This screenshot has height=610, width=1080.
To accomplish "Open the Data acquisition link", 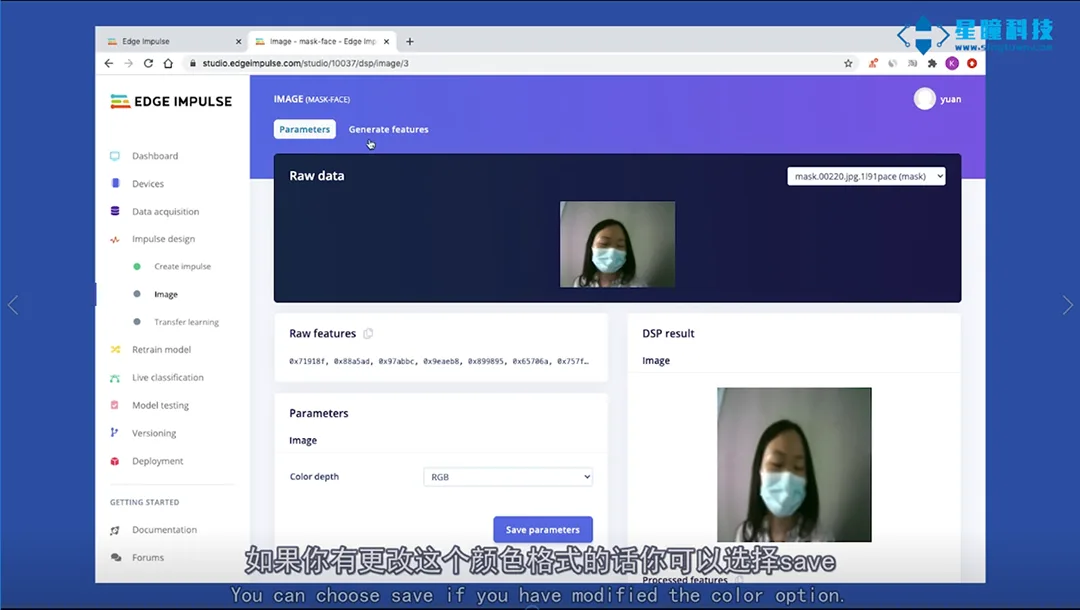I will click(x=165, y=211).
